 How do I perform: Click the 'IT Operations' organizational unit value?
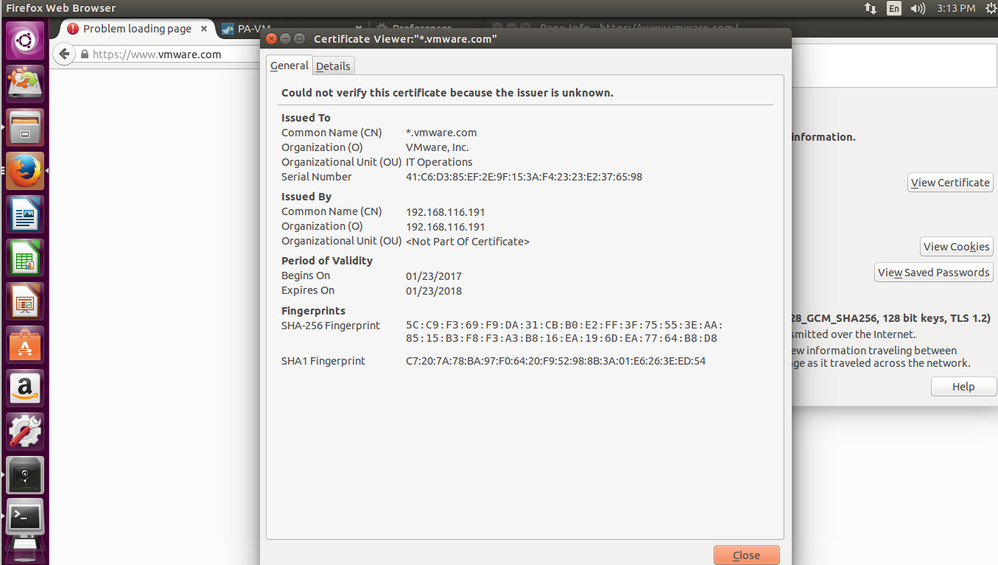[x=439, y=162]
